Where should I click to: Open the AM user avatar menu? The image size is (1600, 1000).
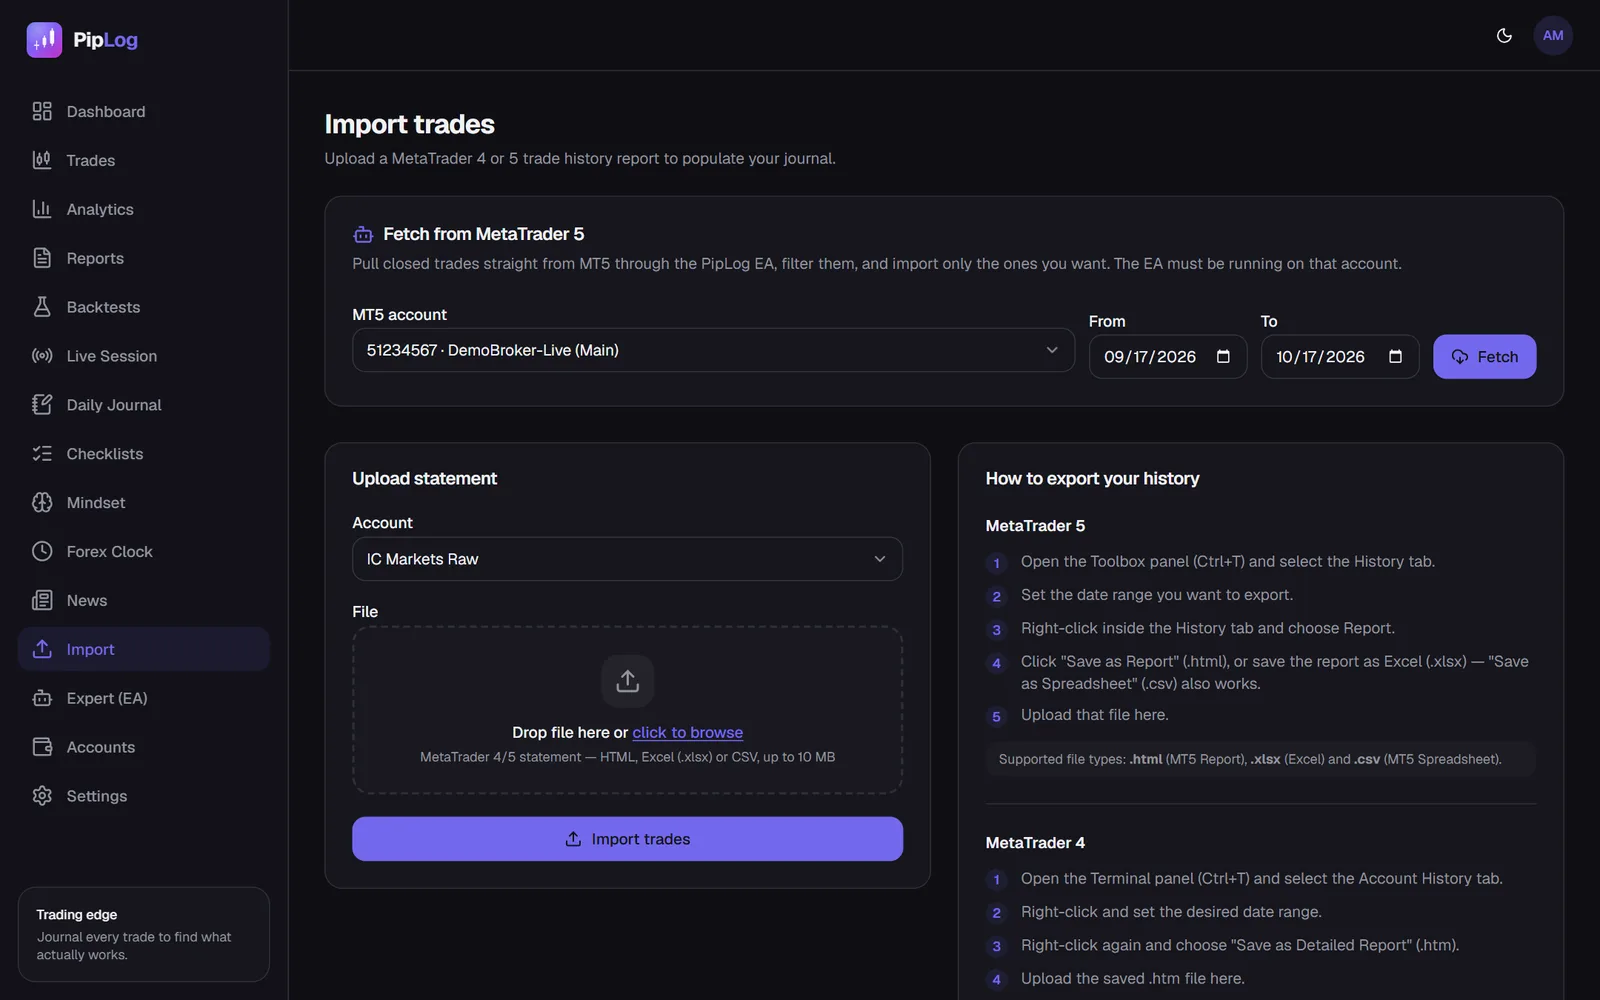[1553, 36]
